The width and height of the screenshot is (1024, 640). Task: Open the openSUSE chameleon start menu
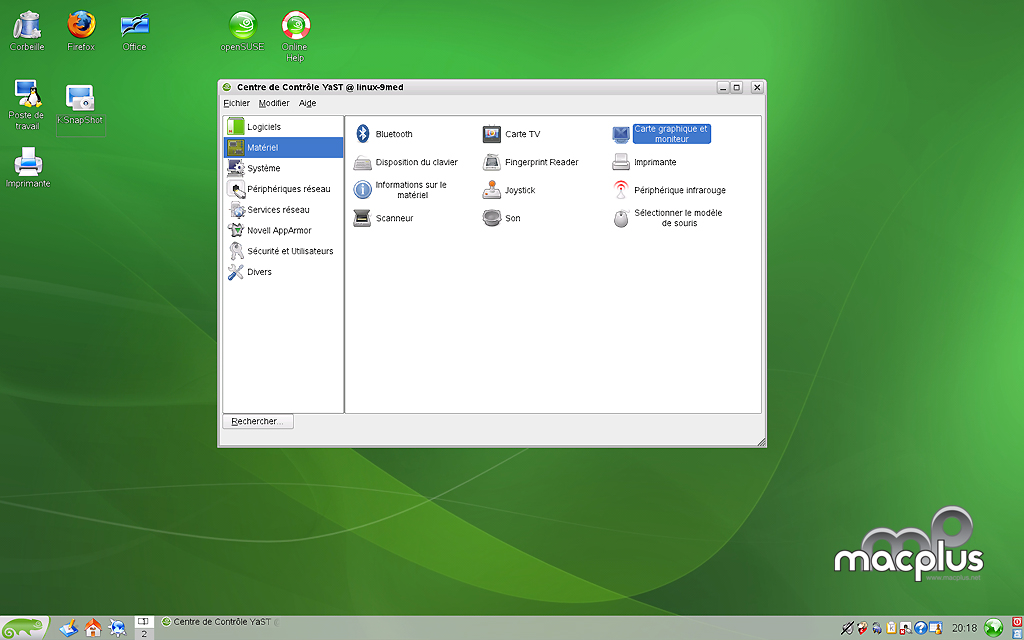(x=25, y=628)
